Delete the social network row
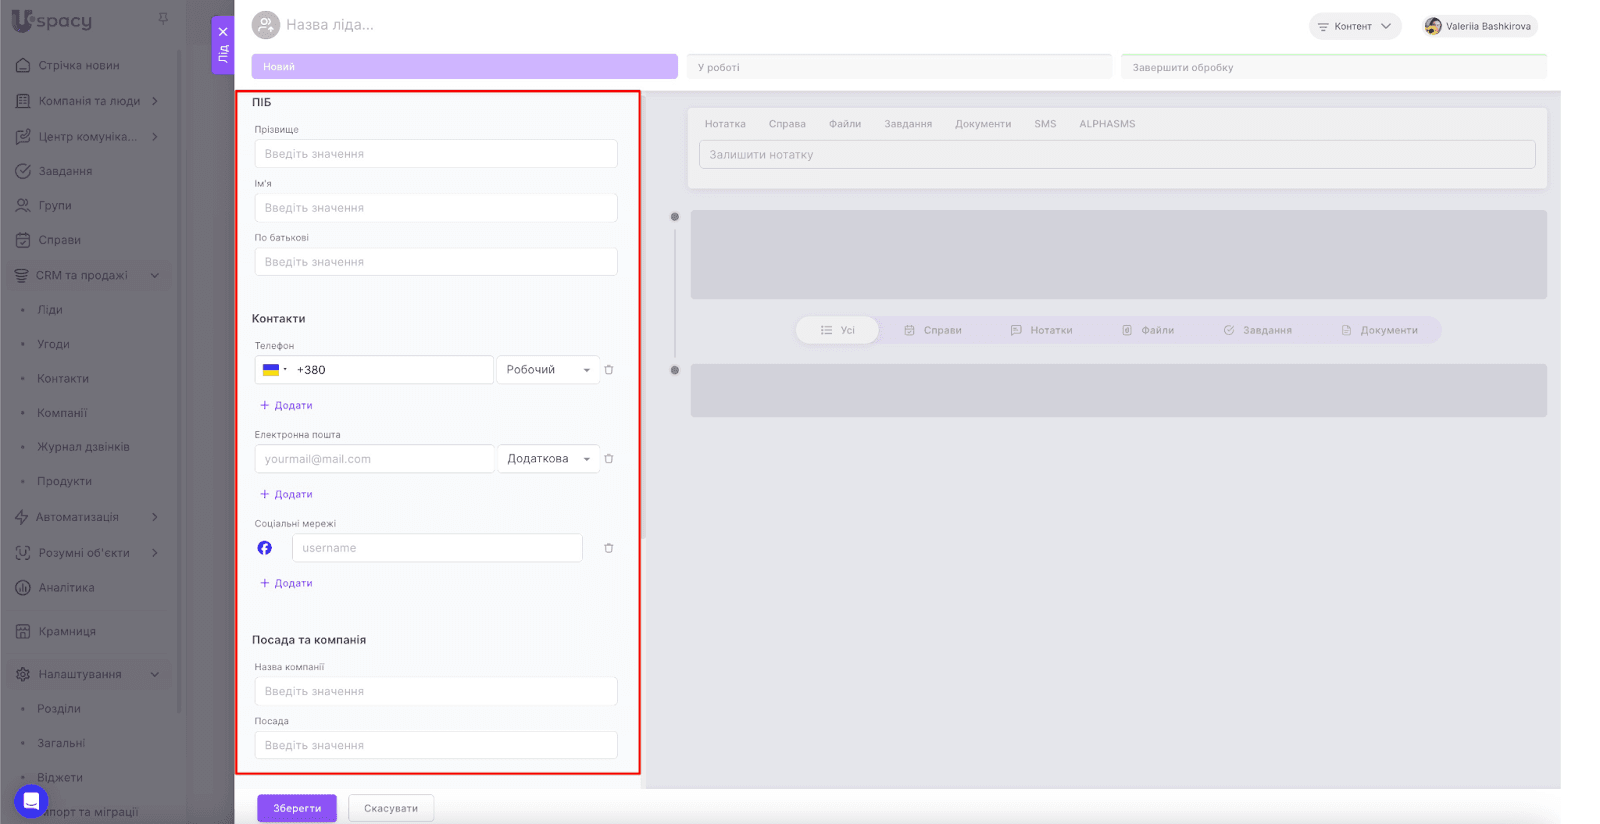This screenshot has height=824, width=1600. 609,548
